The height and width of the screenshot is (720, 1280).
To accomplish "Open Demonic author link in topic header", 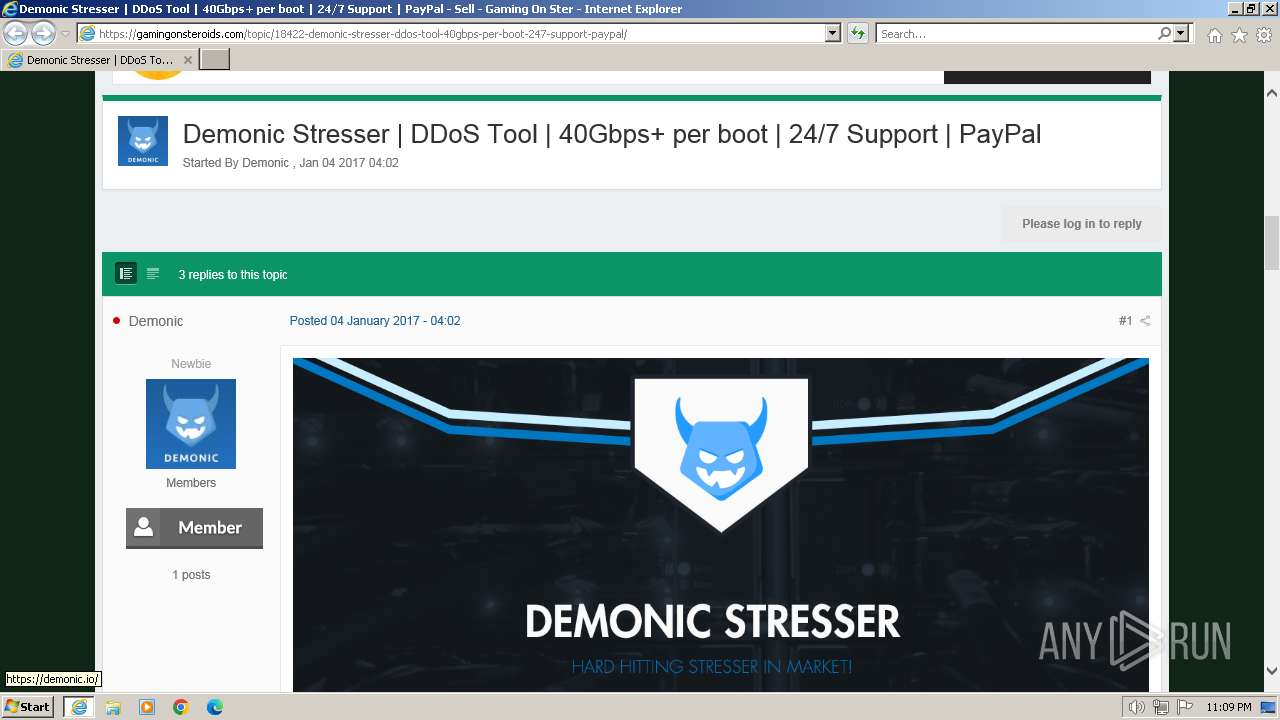I will pos(265,163).
